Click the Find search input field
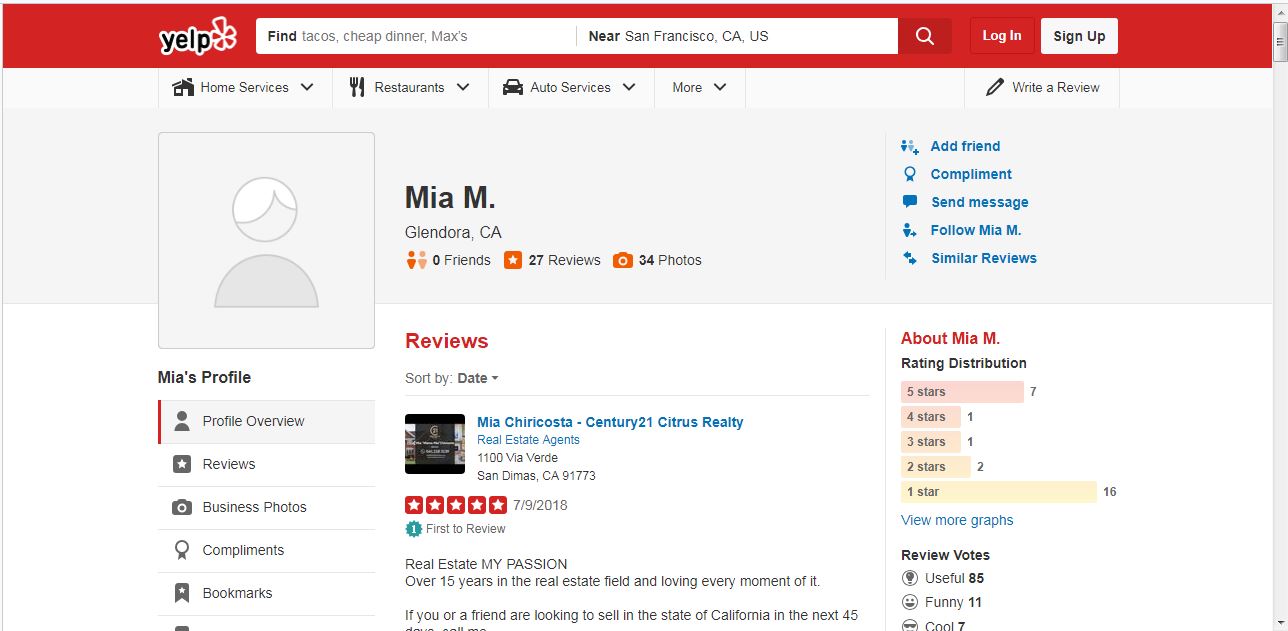Screen dimensions: 1288x631 tap(416, 36)
